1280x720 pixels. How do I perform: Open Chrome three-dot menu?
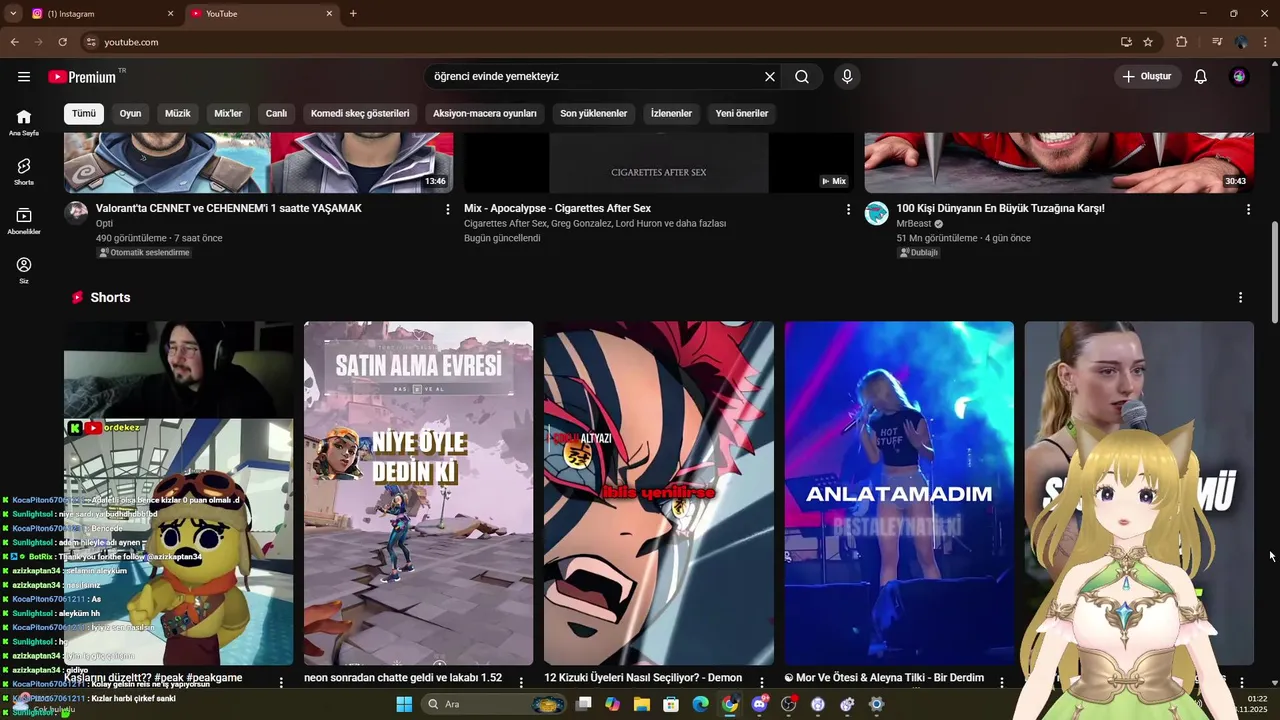[1265, 42]
